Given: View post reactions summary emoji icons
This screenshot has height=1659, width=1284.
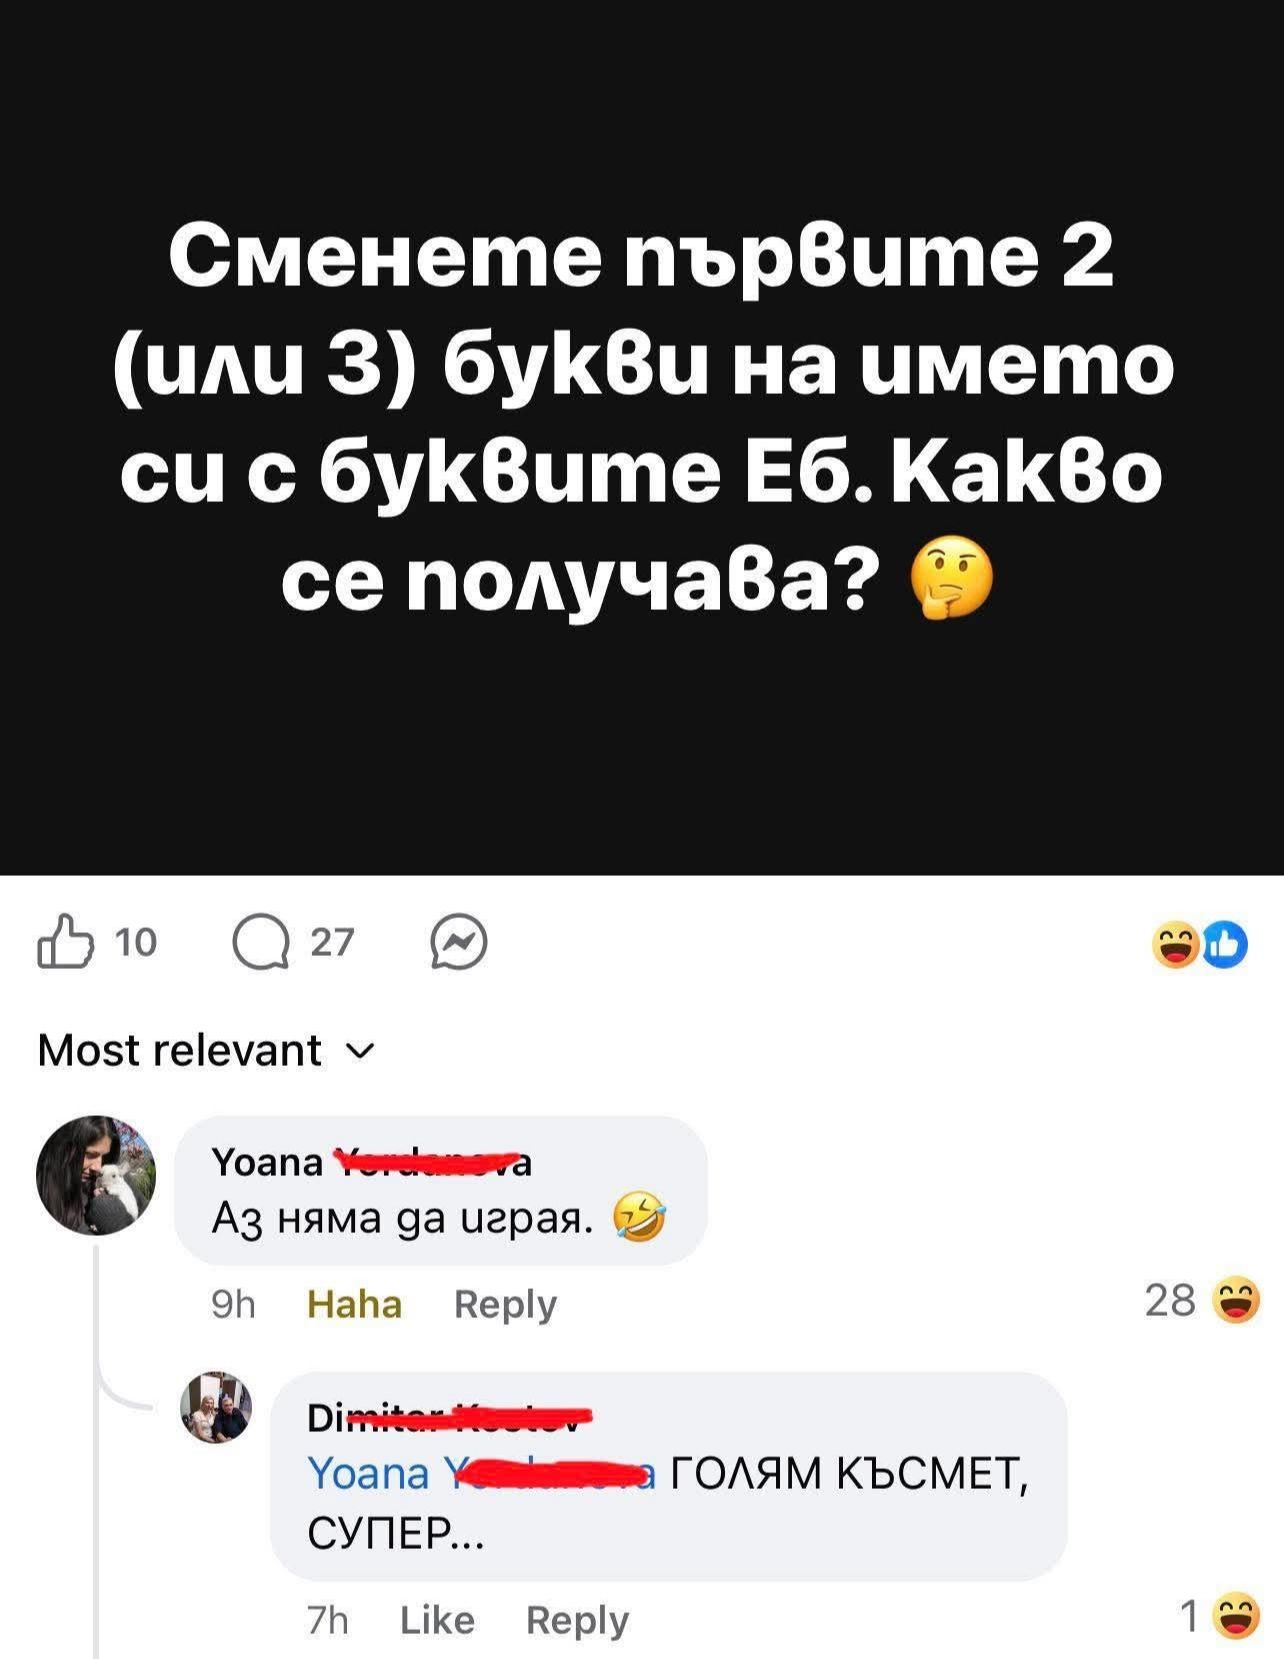Looking at the screenshot, I should click(1200, 945).
